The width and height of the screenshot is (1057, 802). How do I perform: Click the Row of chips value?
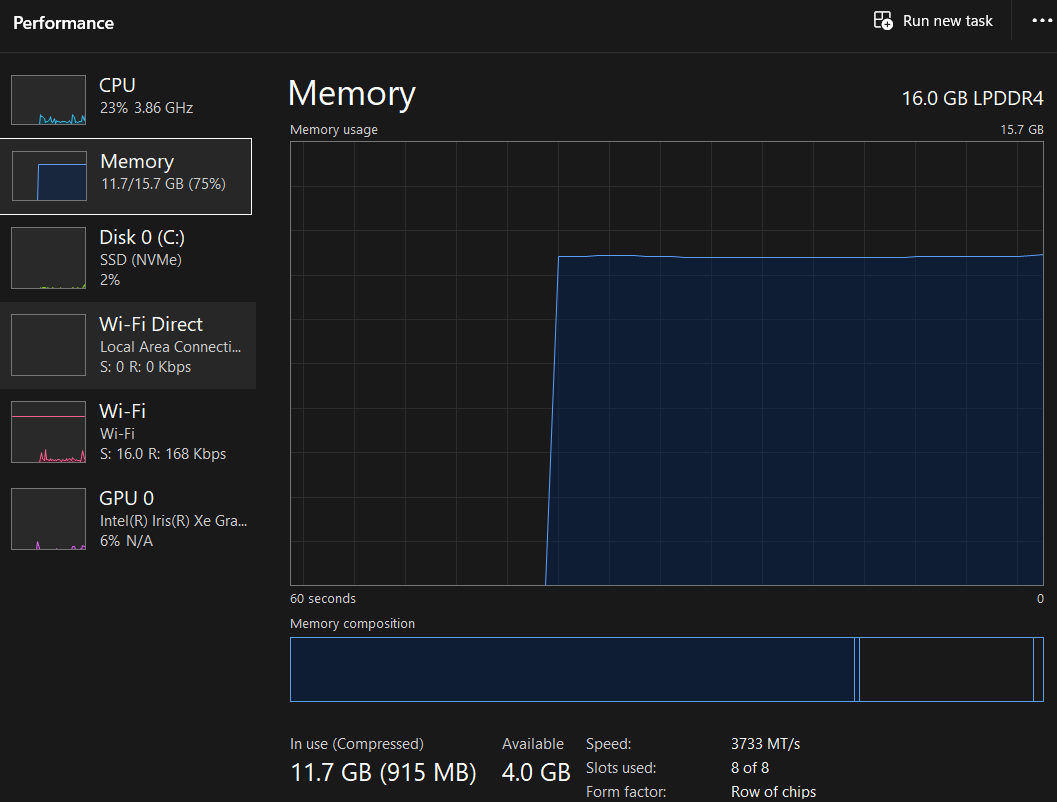pos(773,792)
